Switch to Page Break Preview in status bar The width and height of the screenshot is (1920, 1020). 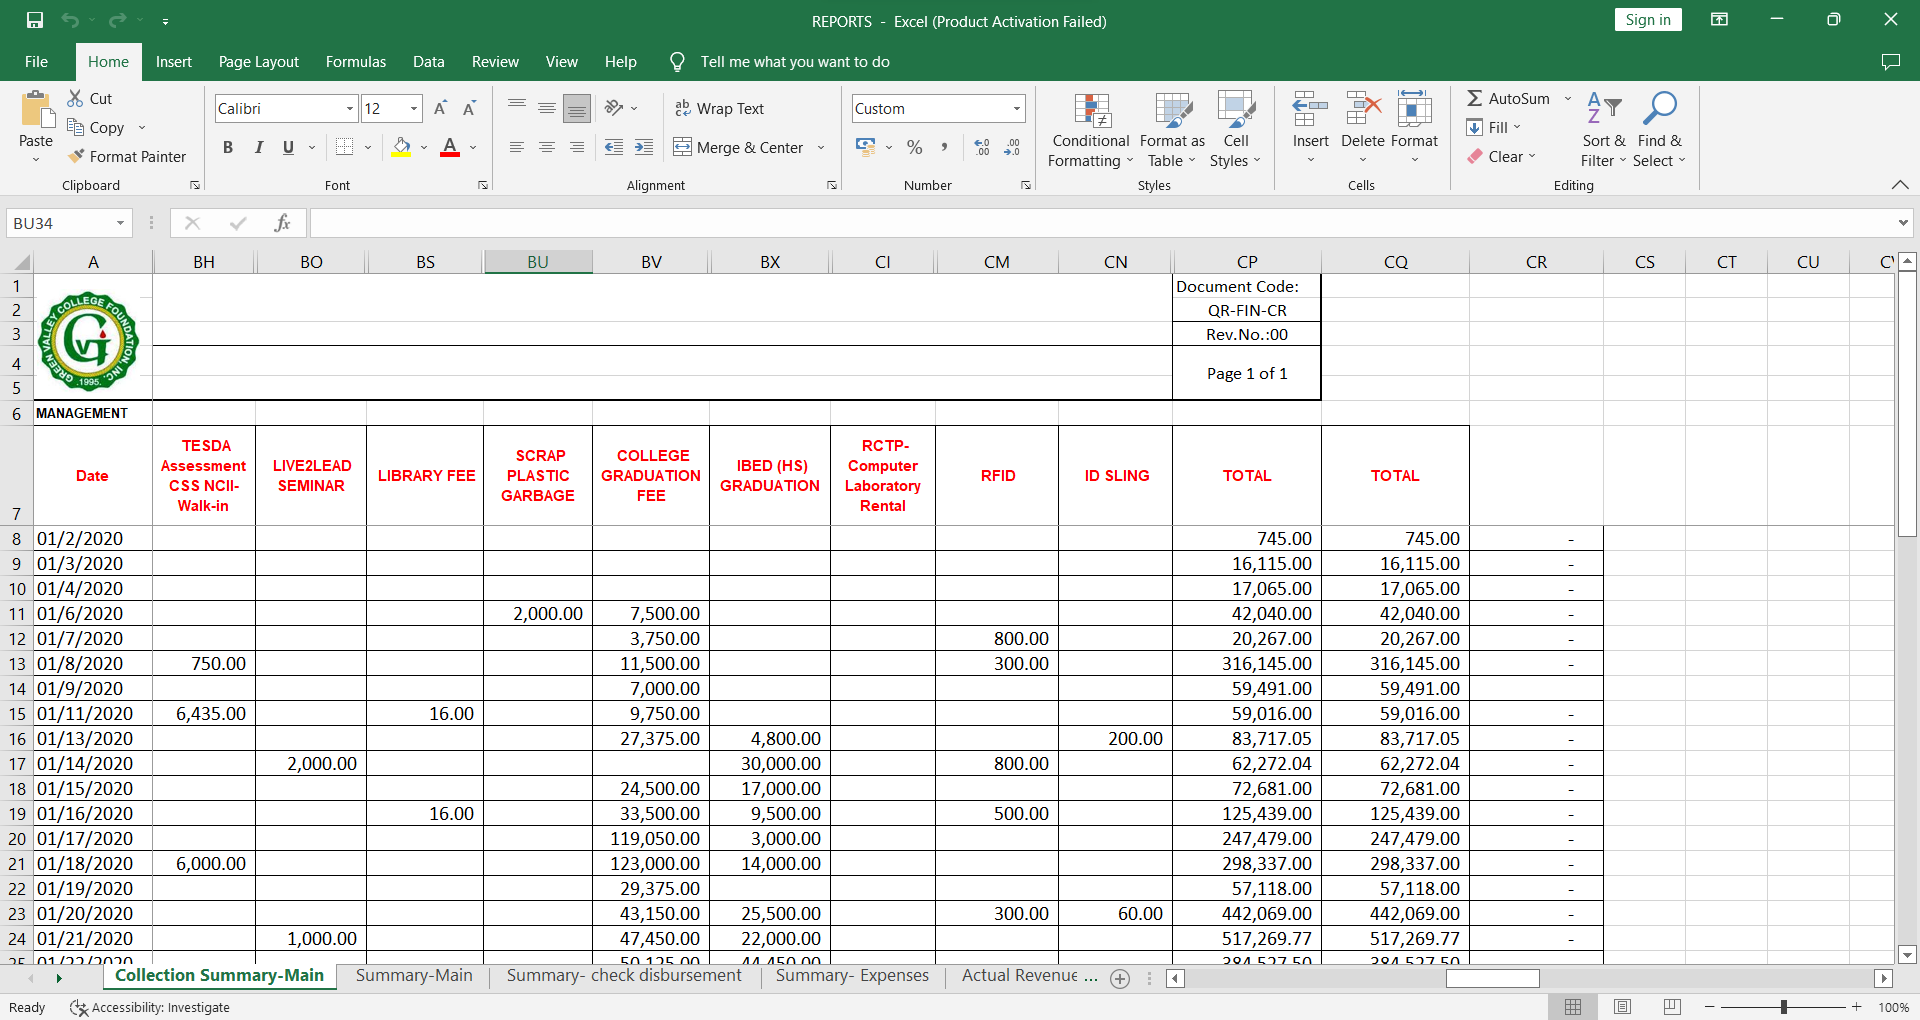click(1671, 1007)
